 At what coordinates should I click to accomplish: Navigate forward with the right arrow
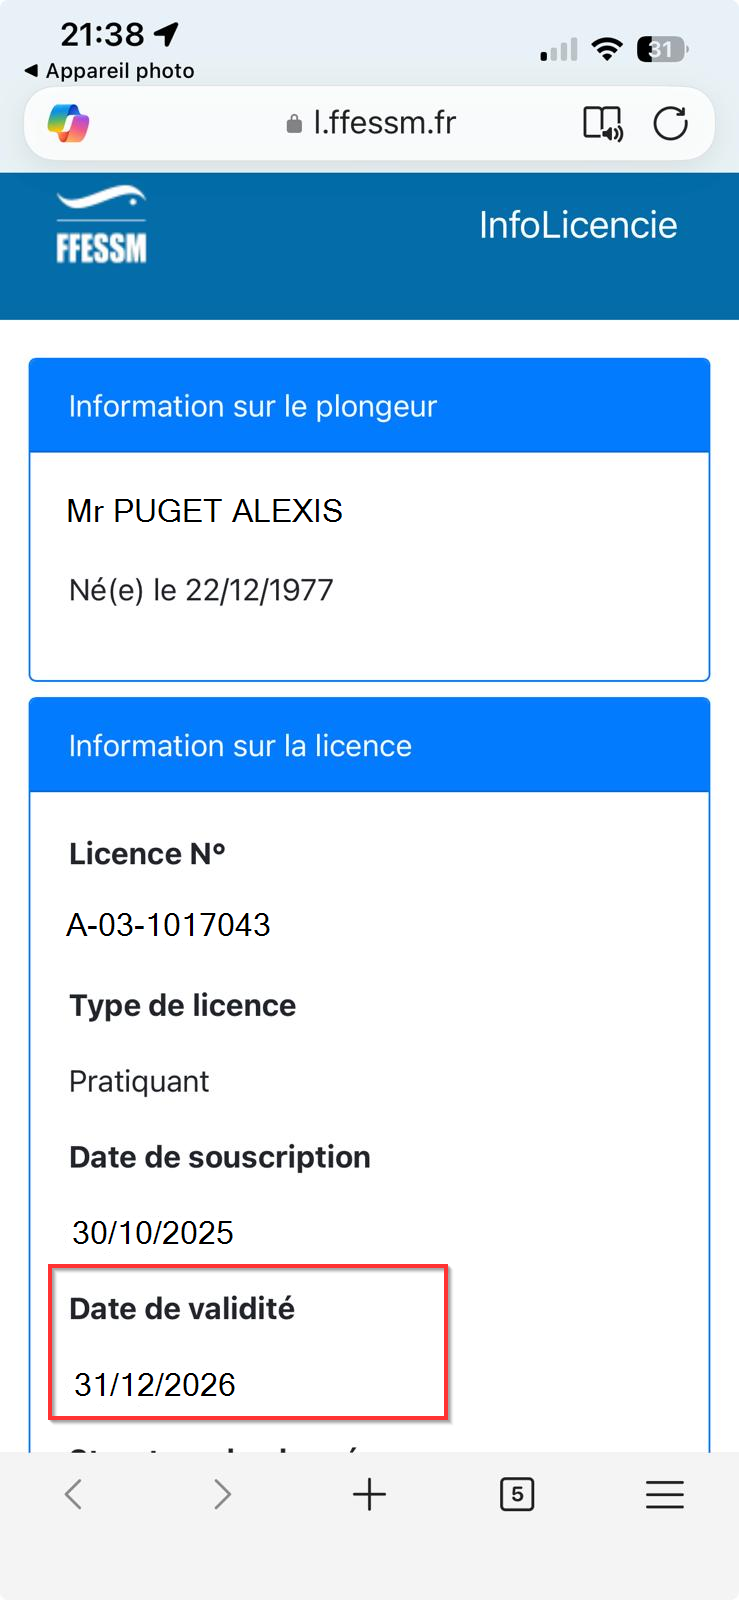coord(221,1494)
